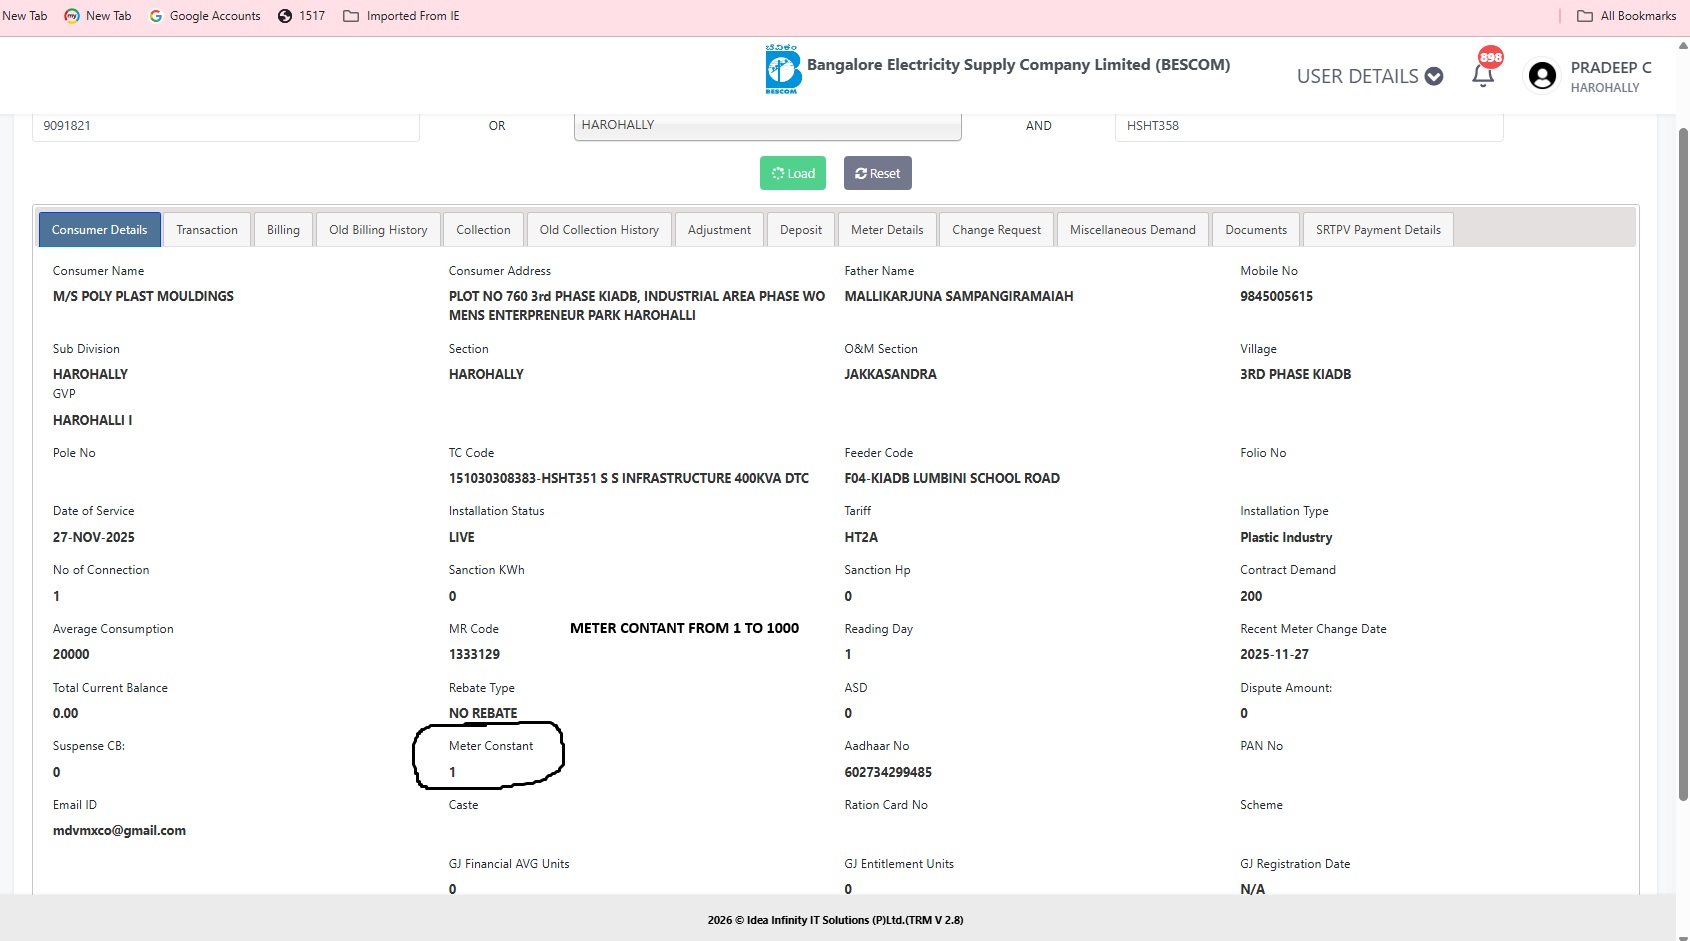Click the Average Consumption value 20000
The width and height of the screenshot is (1690, 941).
(x=71, y=654)
